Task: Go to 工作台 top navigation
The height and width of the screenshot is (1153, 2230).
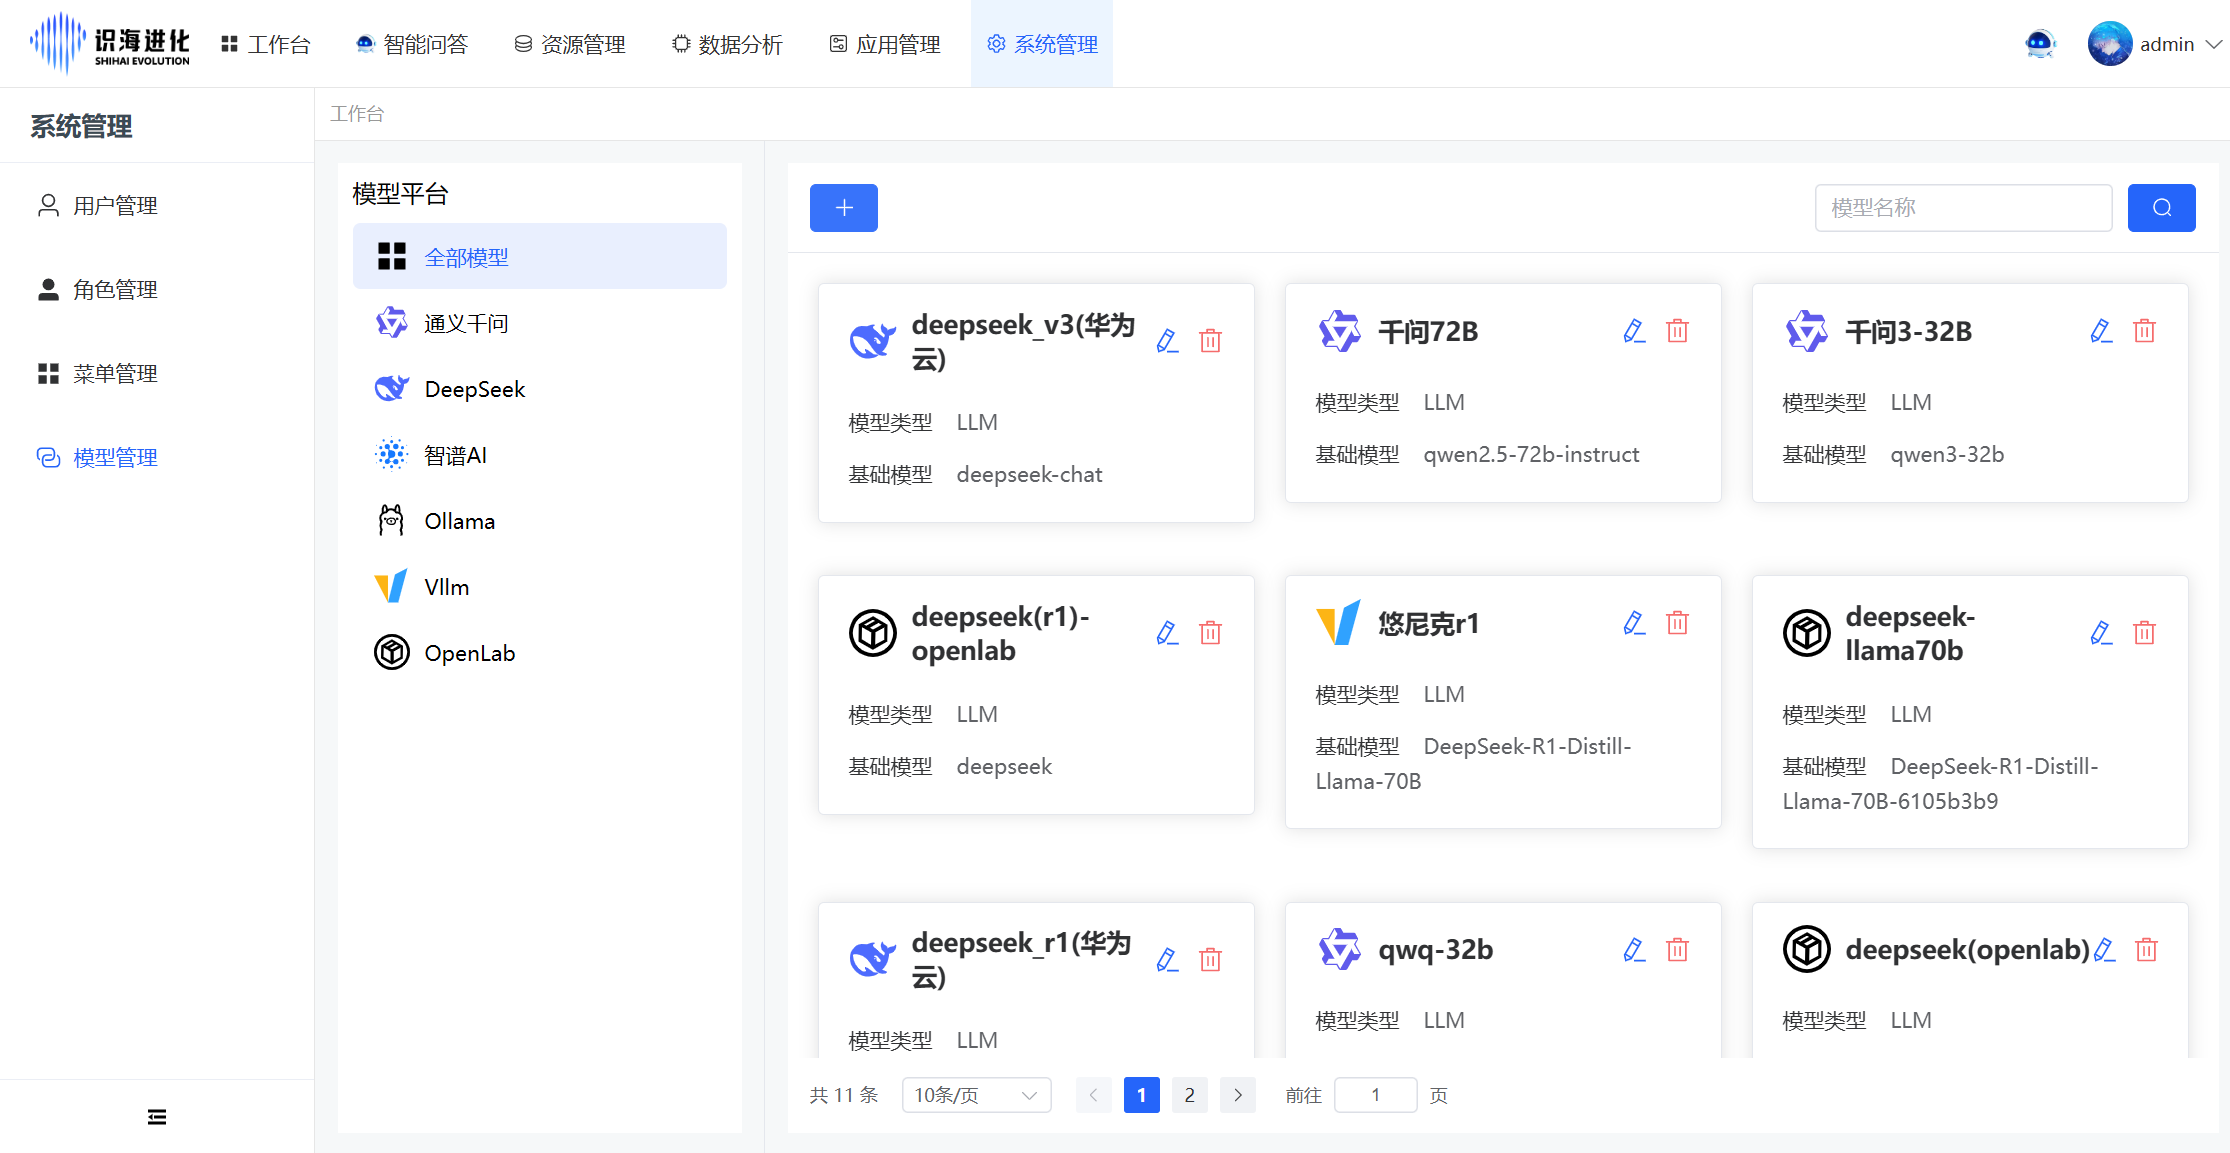Action: [x=266, y=44]
